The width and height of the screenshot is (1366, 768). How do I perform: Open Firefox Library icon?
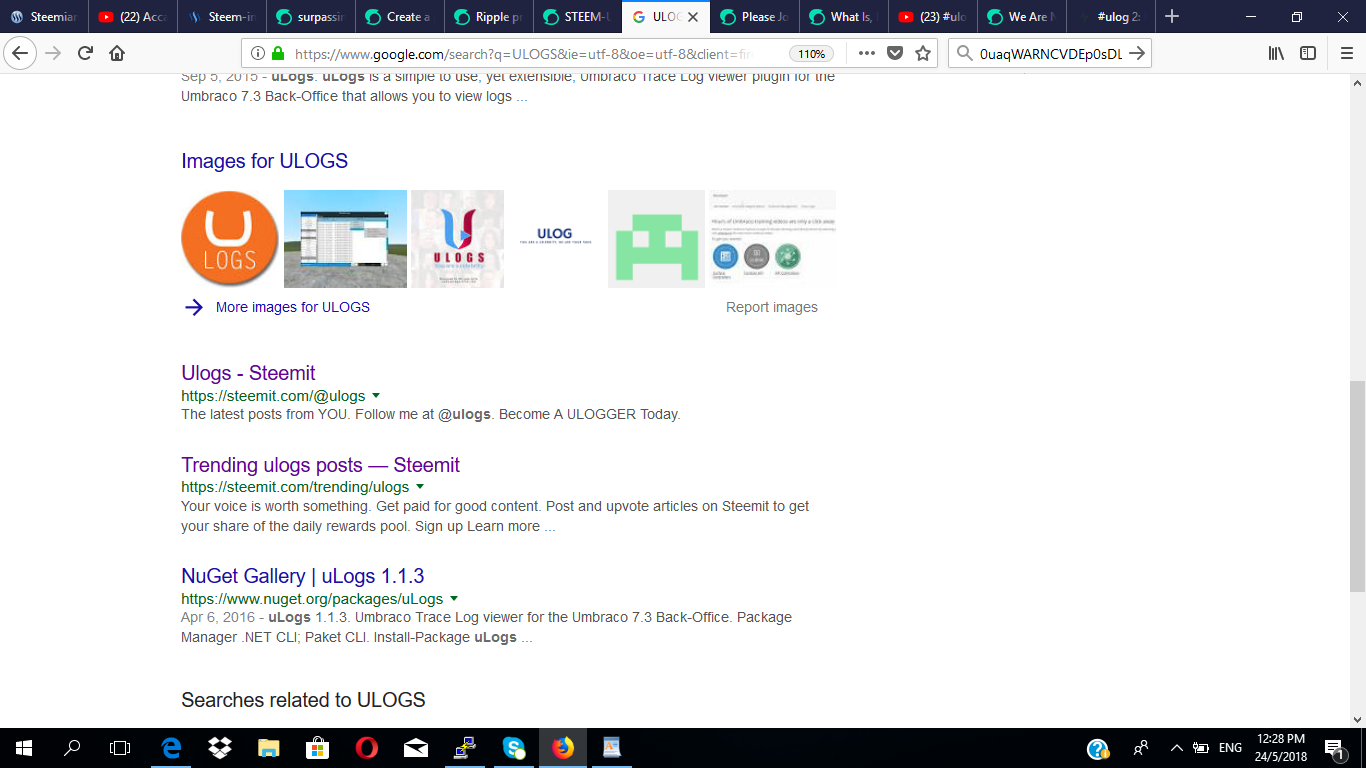(x=1276, y=53)
